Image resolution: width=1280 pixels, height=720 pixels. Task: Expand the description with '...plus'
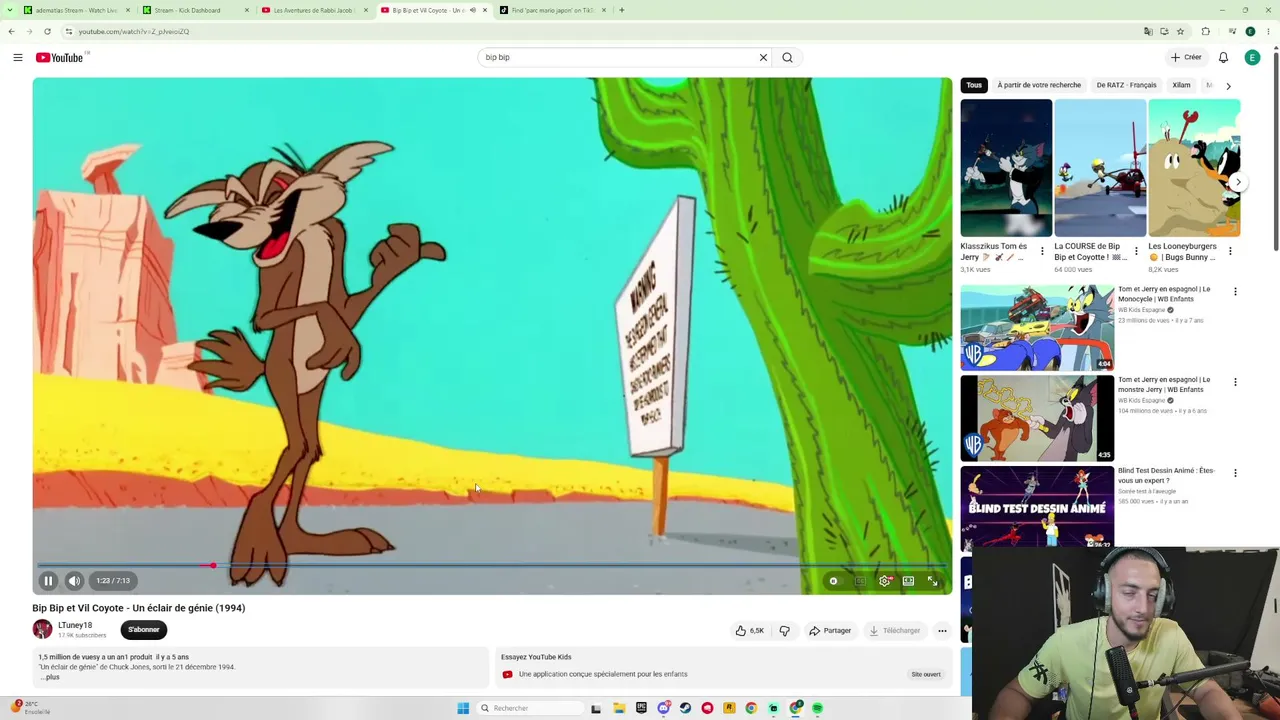[x=50, y=677]
